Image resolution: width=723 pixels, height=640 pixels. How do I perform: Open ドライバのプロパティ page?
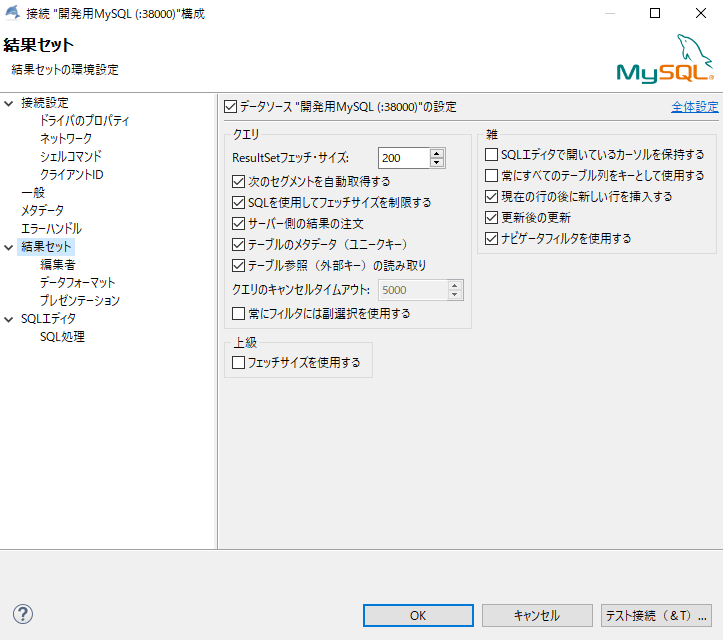pos(84,121)
